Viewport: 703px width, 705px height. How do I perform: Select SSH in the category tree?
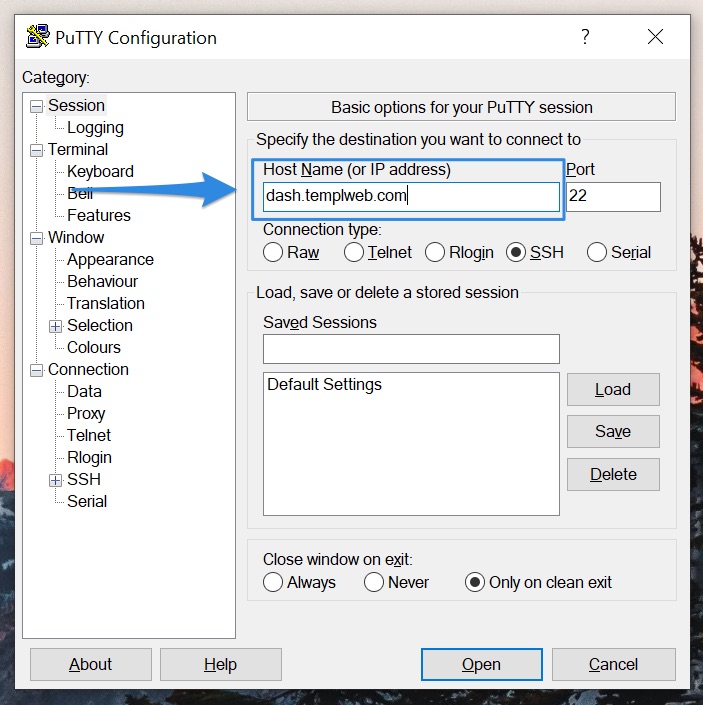[x=84, y=479]
